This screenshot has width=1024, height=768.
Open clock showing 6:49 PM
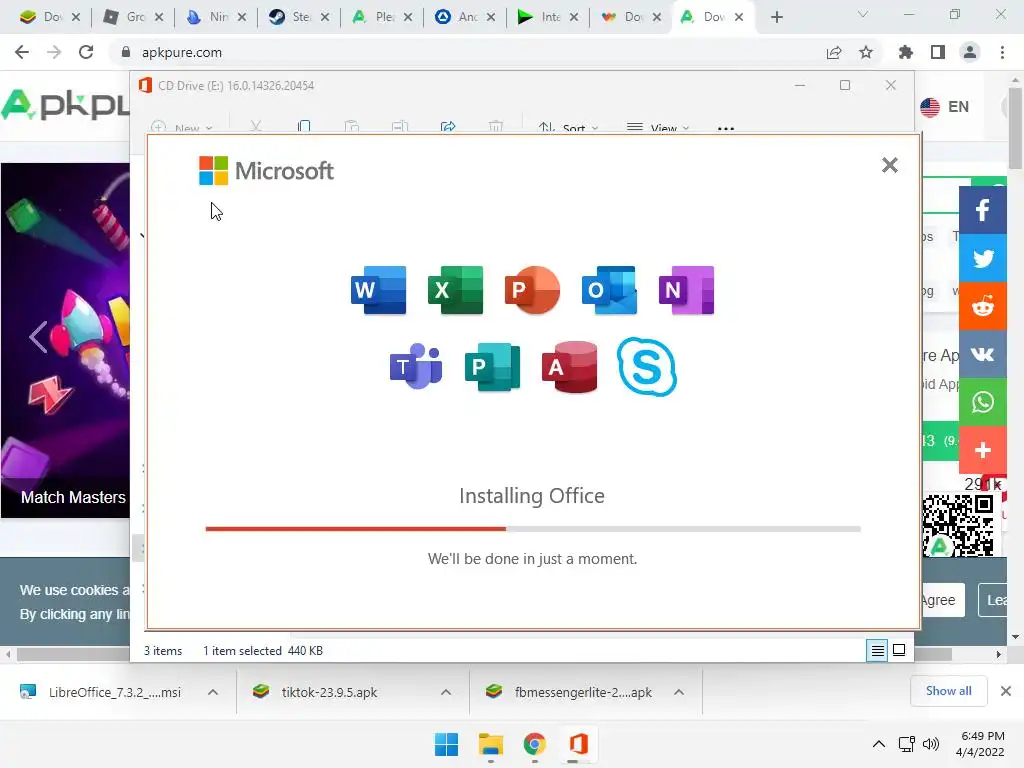point(981,744)
